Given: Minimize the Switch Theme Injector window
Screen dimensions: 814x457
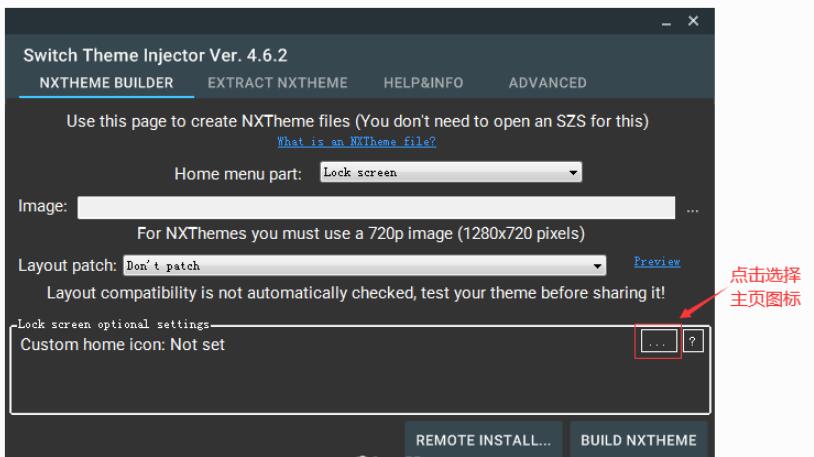Looking at the screenshot, I should (667, 22).
